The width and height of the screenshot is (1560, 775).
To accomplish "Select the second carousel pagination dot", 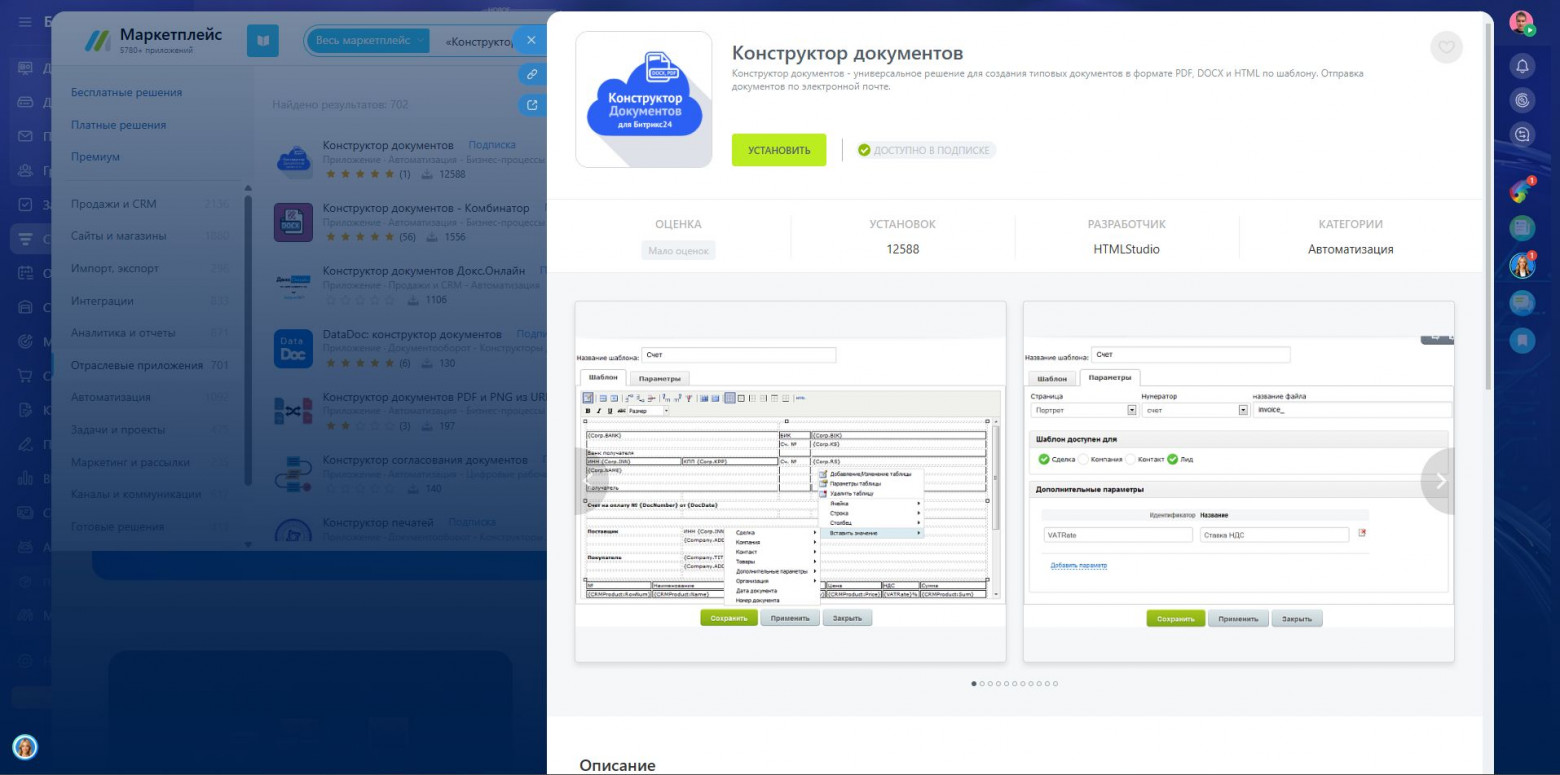I will click(983, 684).
